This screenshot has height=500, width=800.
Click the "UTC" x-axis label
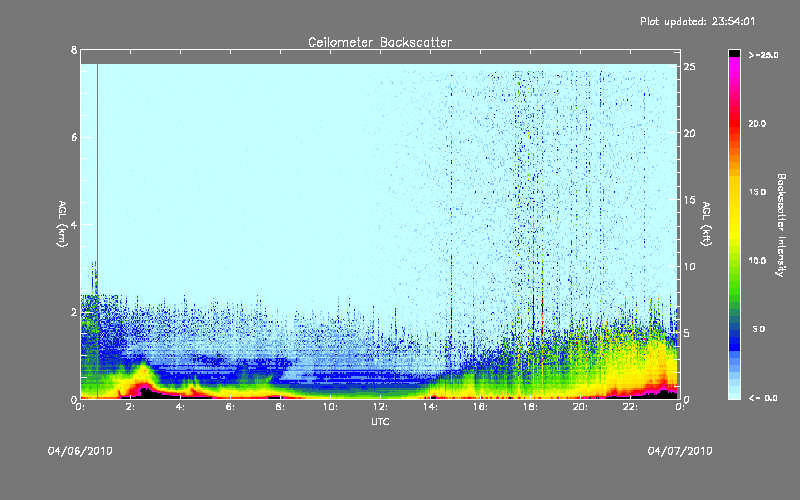(x=380, y=421)
